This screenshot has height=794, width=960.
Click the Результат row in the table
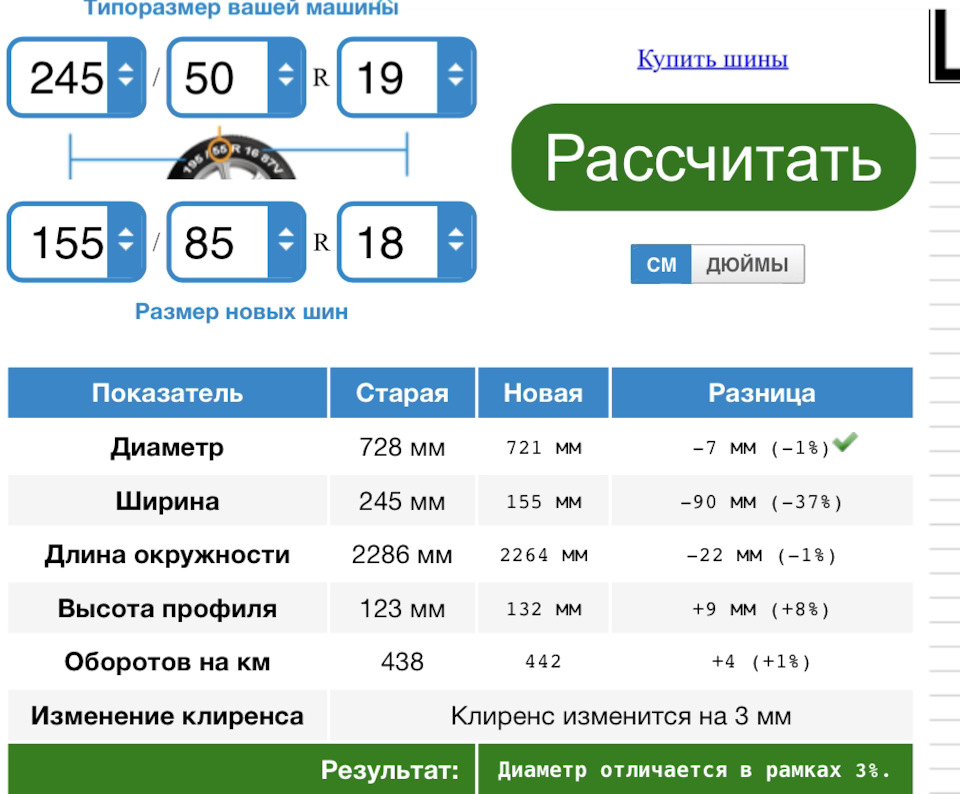(390, 770)
